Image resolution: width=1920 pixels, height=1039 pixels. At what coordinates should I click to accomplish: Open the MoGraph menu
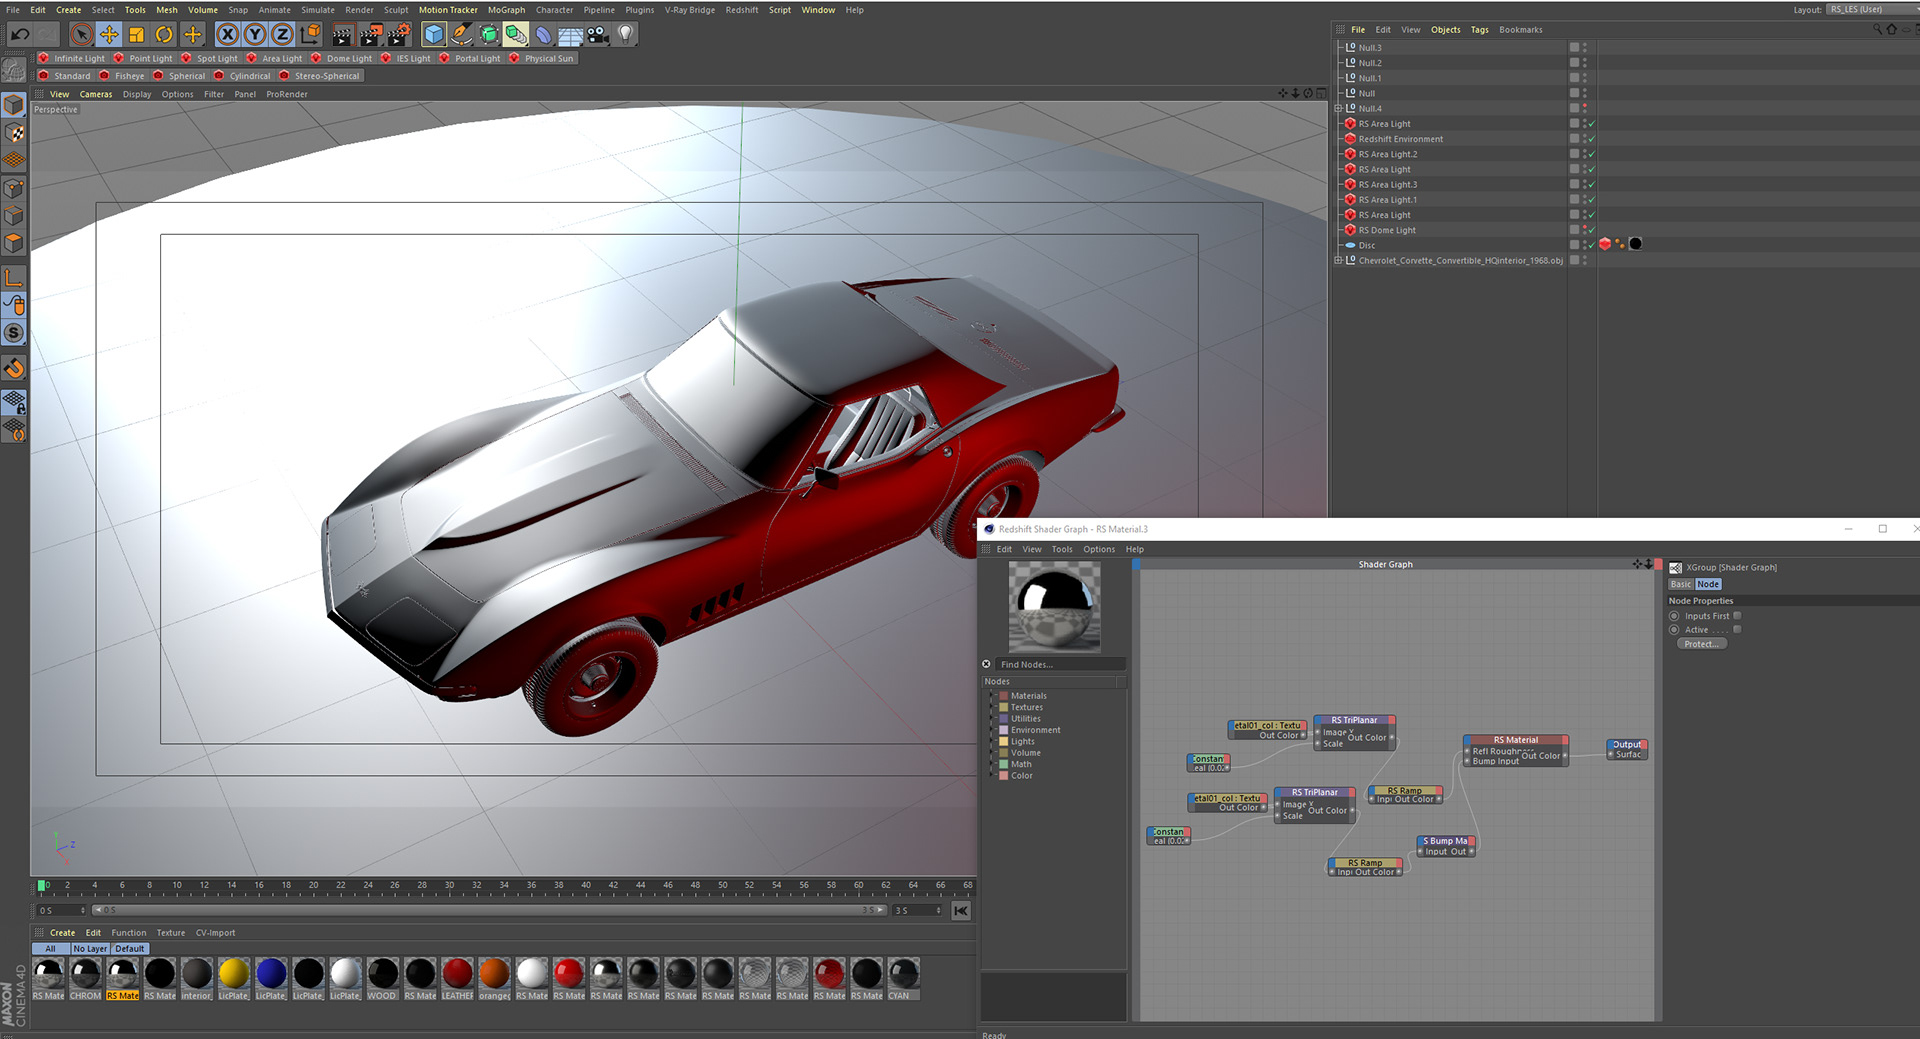pyautogui.click(x=506, y=10)
